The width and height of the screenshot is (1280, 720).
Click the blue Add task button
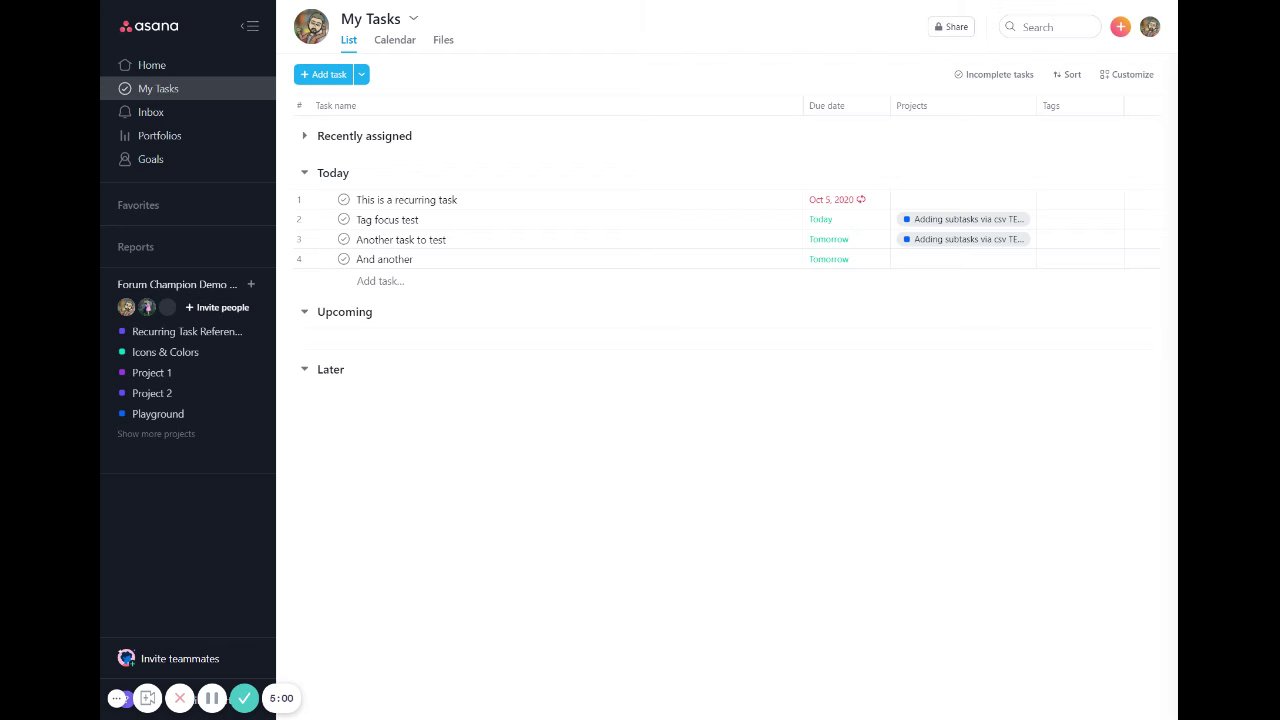tap(323, 74)
